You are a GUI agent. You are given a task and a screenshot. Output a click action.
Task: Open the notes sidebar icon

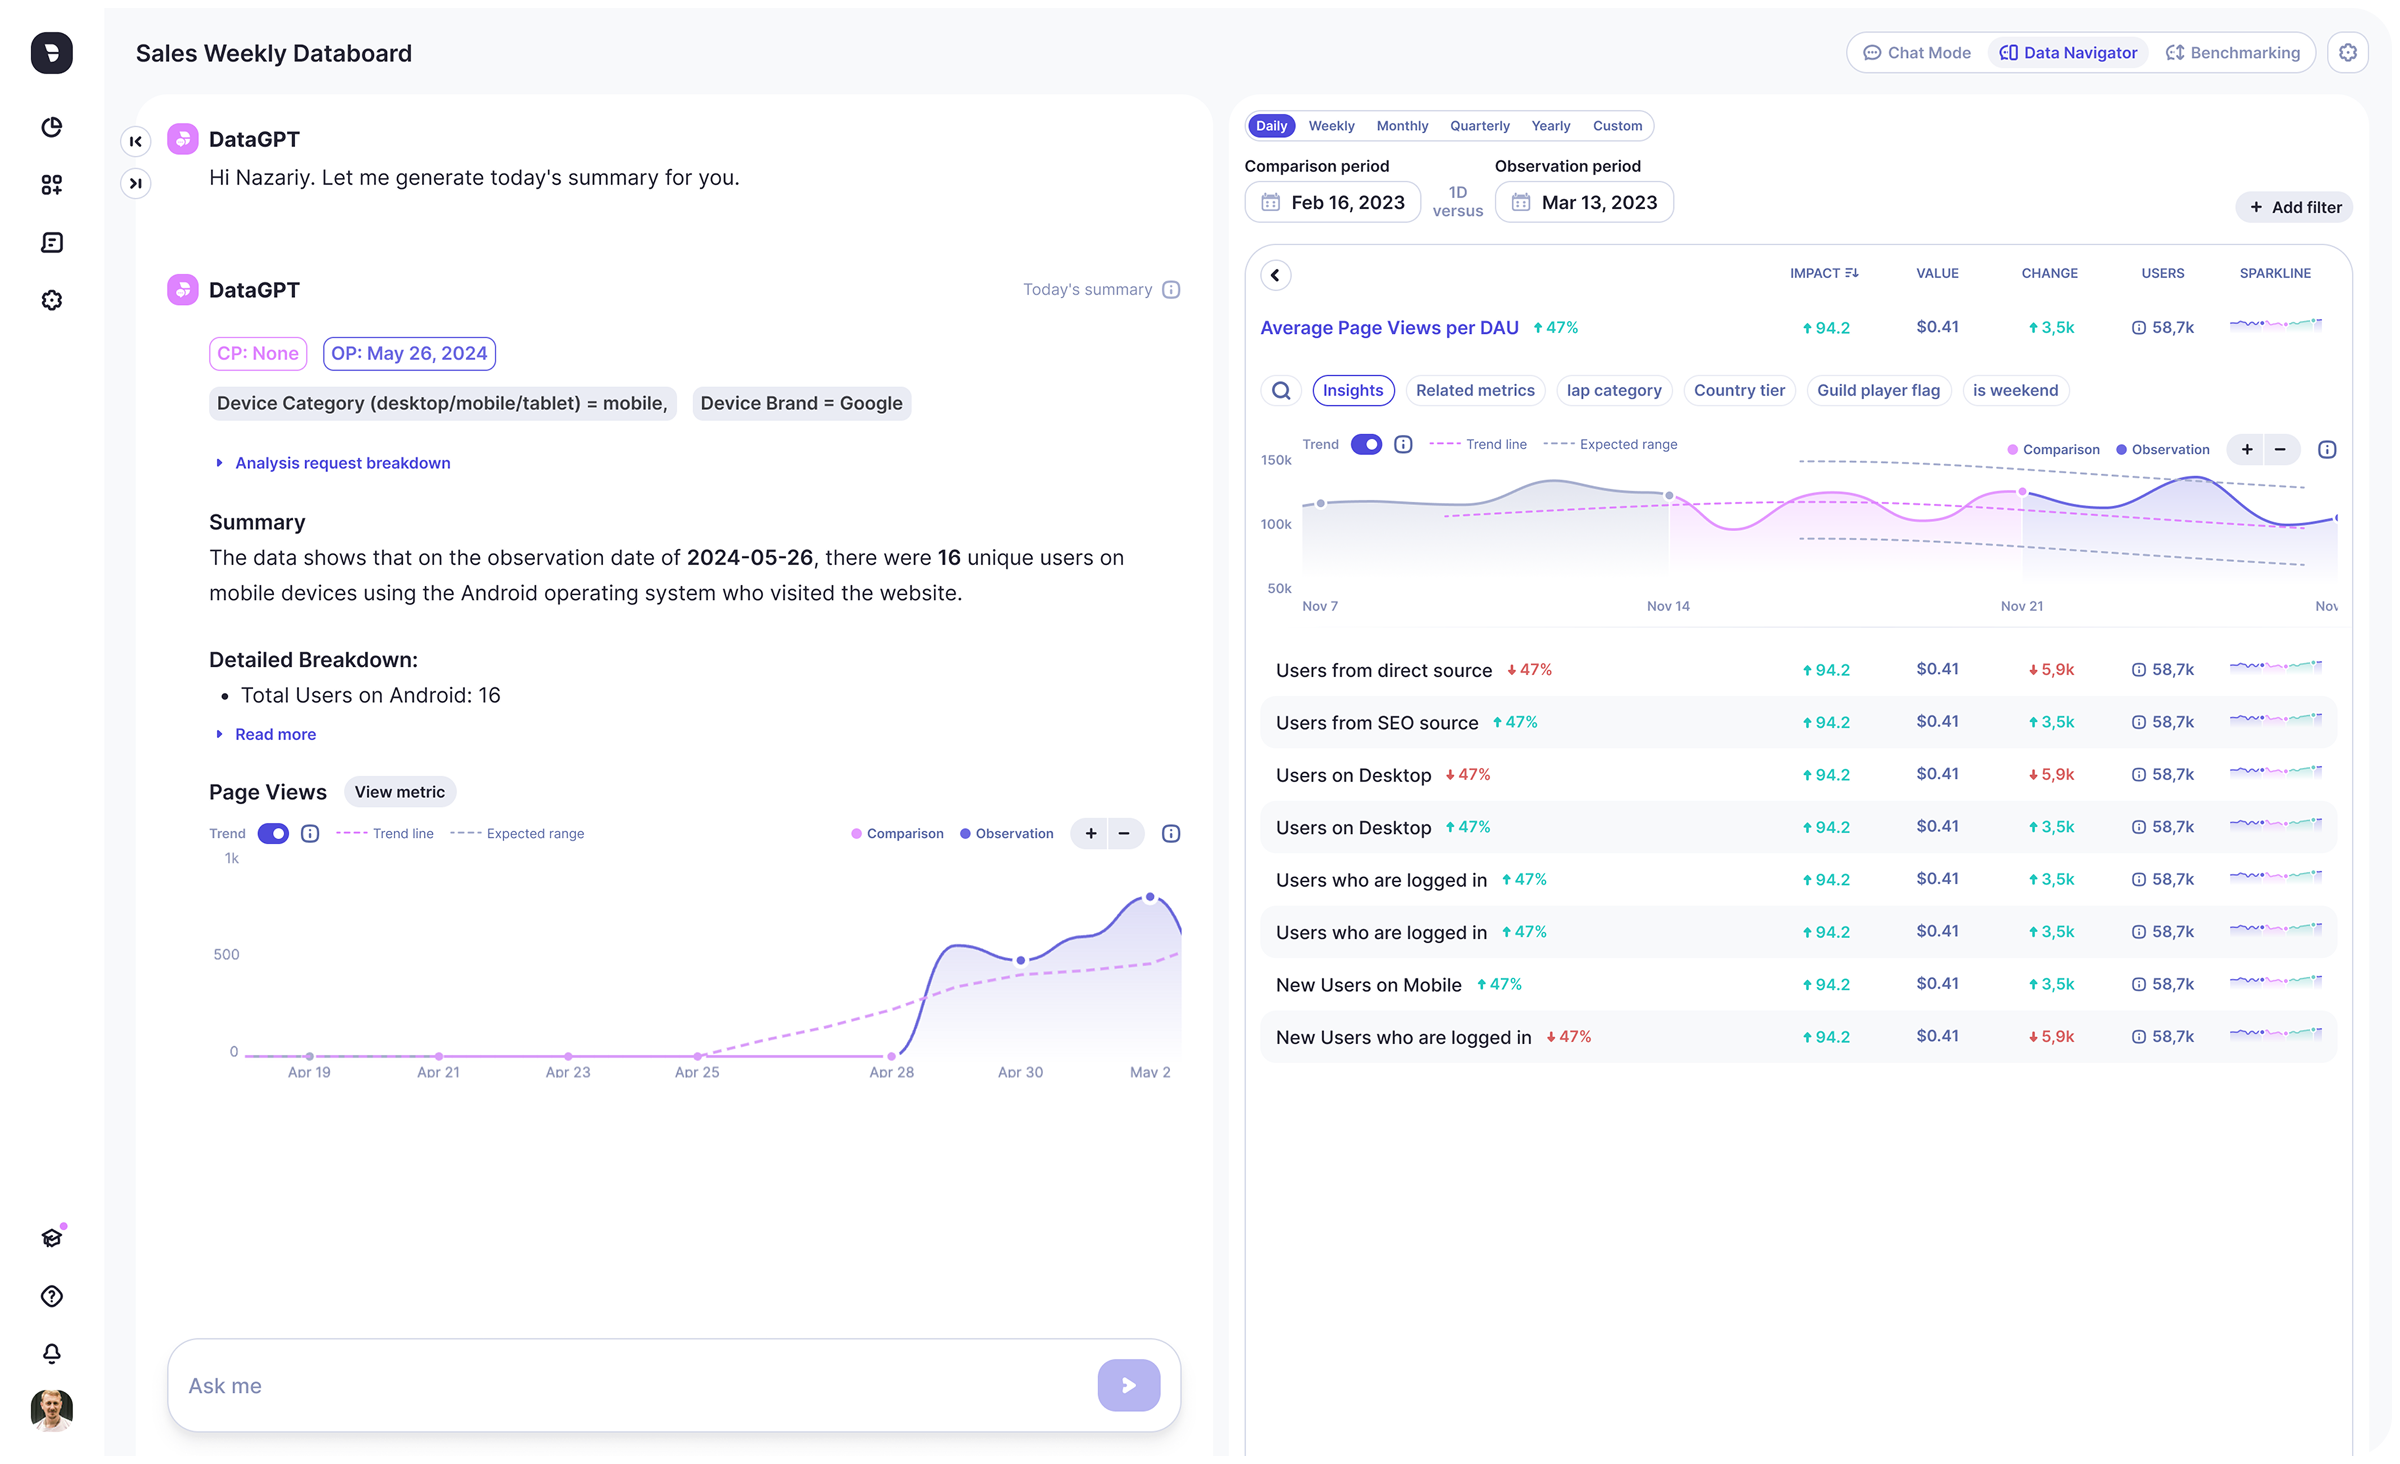coord(52,243)
